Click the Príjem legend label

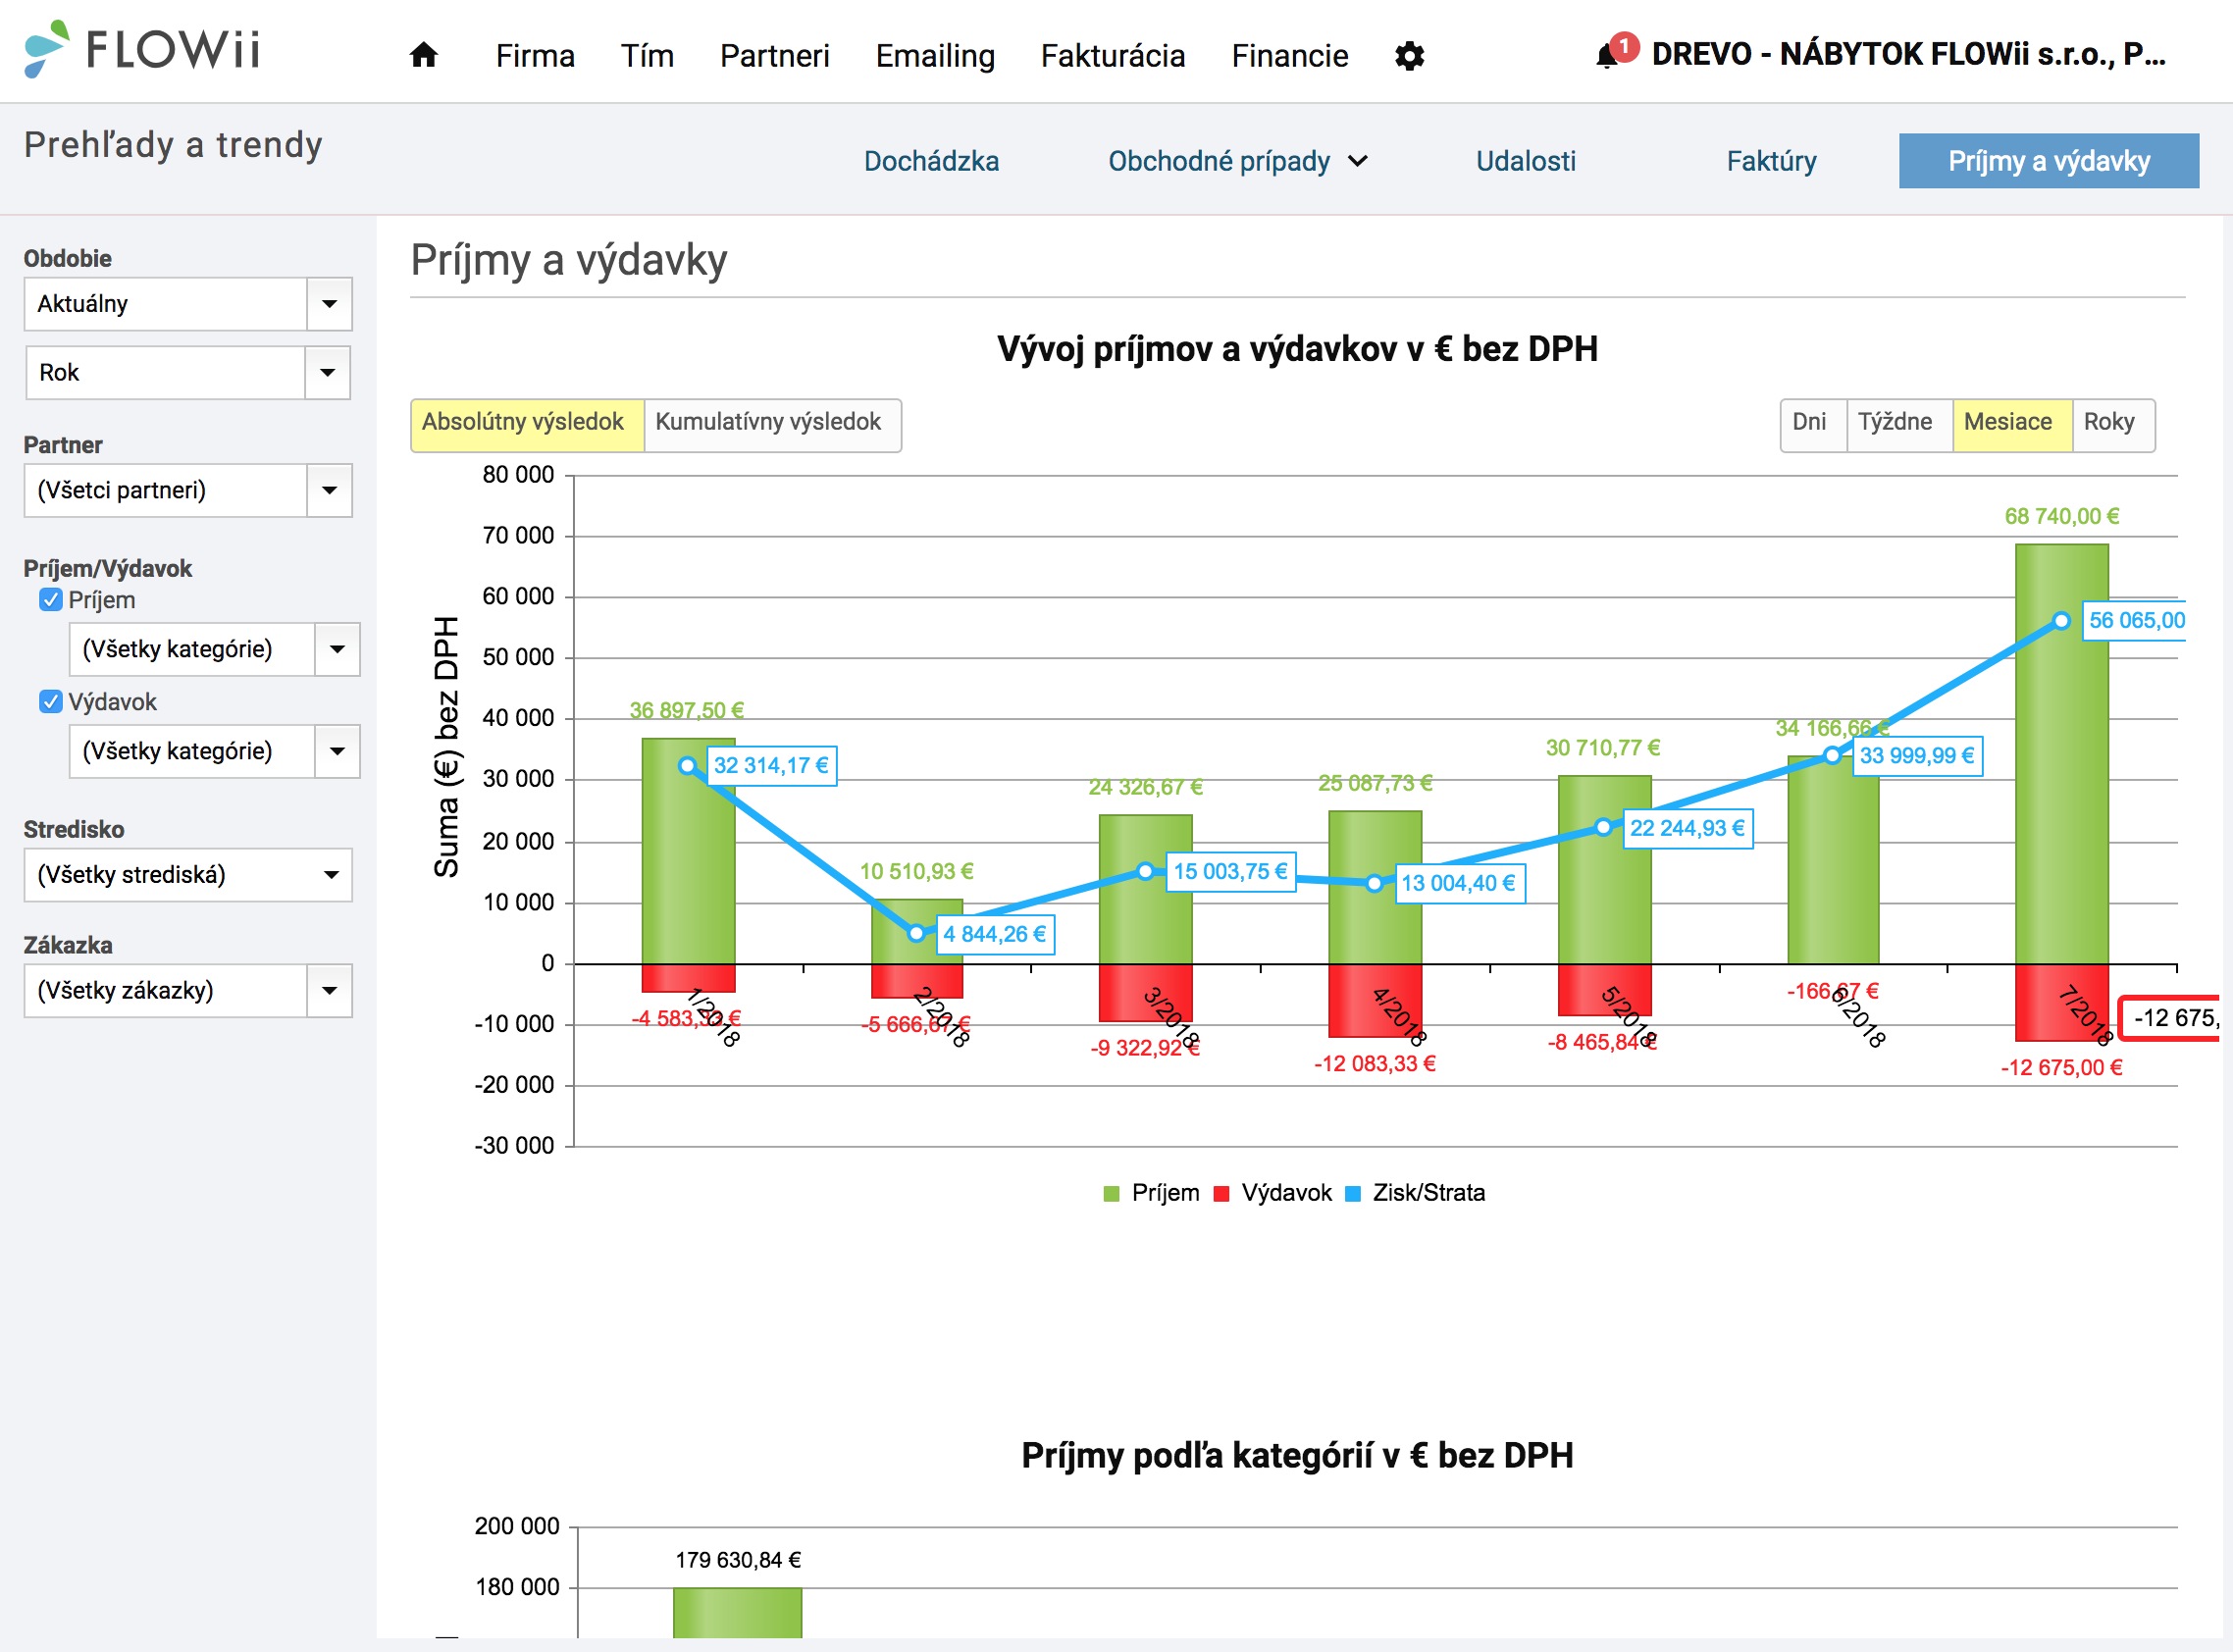[x=1165, y=1193]
